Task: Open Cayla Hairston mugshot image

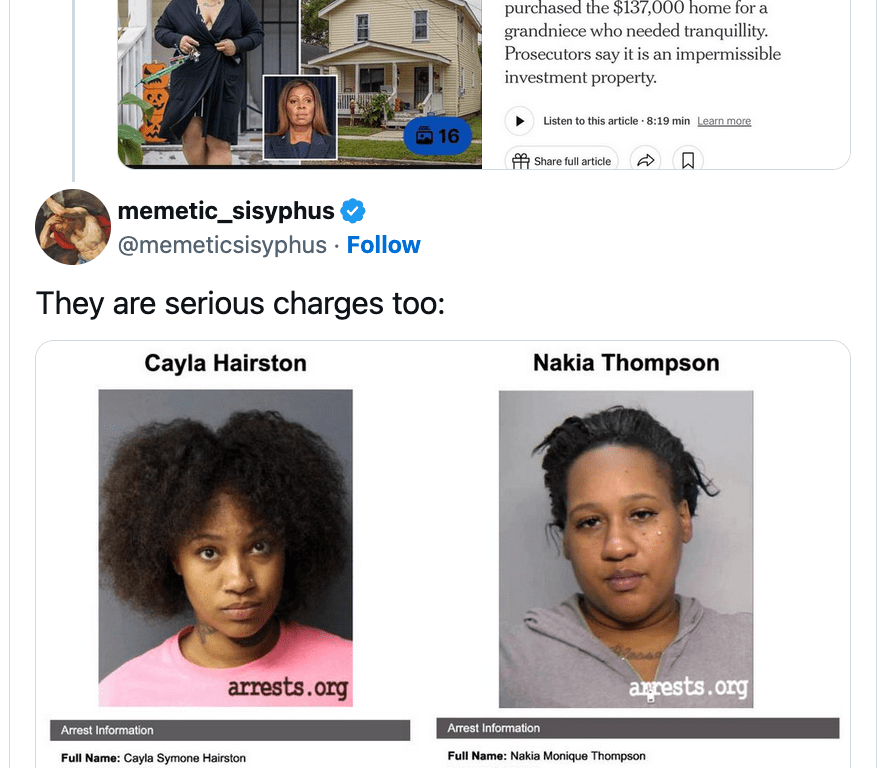Action: 225,548
